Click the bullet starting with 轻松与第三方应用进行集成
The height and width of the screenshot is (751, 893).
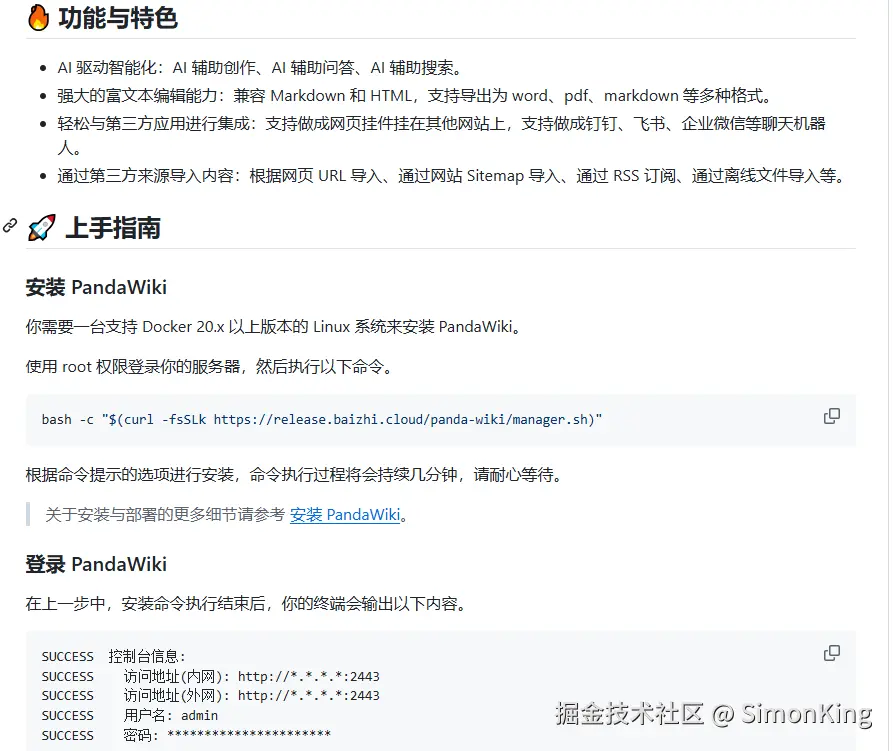coord(441,136)
